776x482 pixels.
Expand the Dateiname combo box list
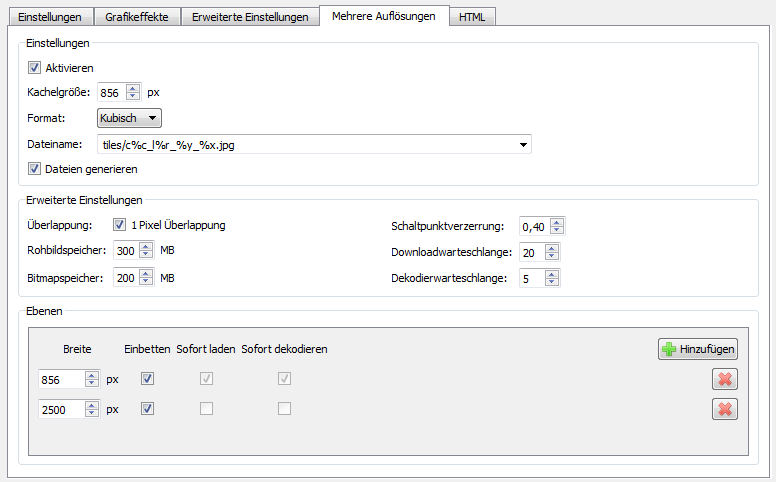tap(523, 145)
